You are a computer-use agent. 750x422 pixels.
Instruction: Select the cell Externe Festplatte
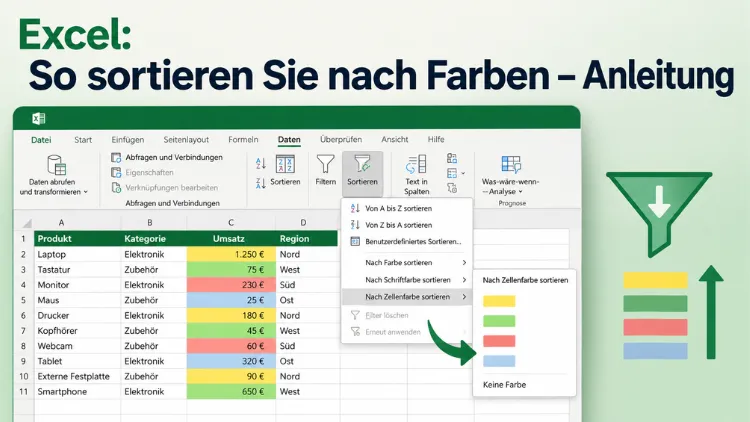tap(77, 377)
